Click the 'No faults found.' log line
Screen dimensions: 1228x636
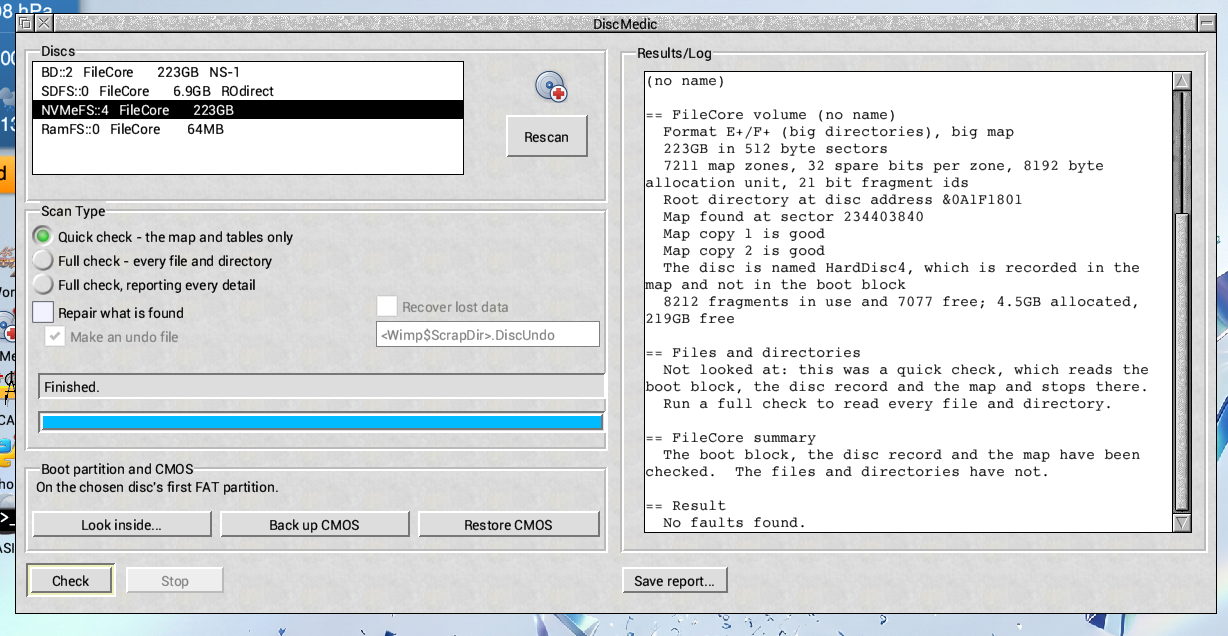pyautogui.click(x=733, y=523)
